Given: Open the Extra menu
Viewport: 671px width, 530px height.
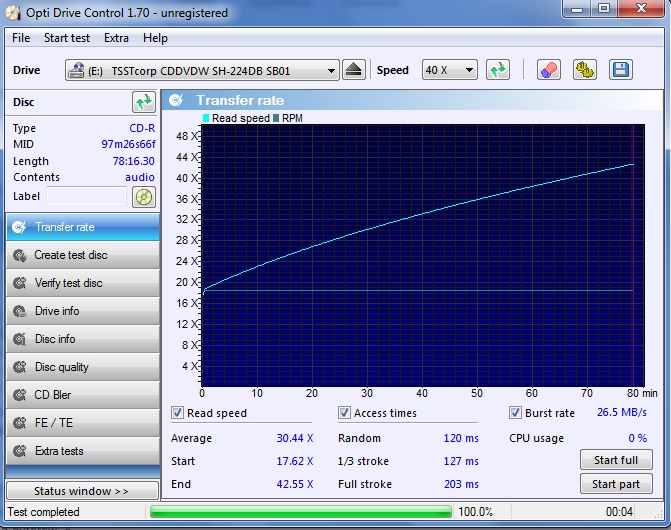Looking at the screenshot, I should pyautogui.click(x=116, y=38).
